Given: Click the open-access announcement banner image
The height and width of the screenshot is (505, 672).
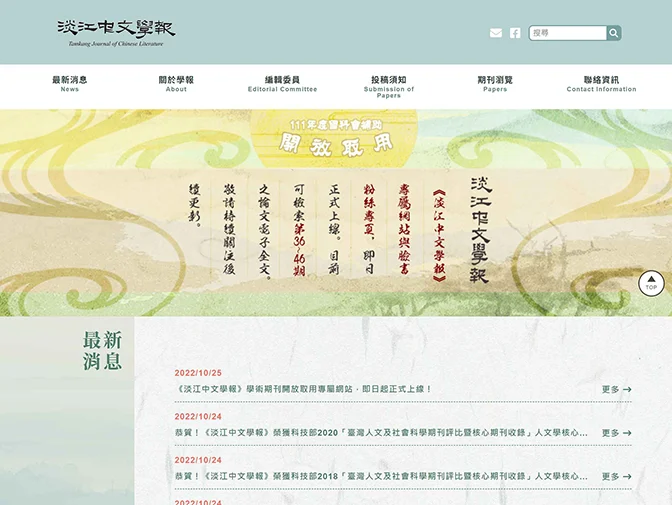Looking at the screenshot, I should pyautogui.click(x=336, y=213).
